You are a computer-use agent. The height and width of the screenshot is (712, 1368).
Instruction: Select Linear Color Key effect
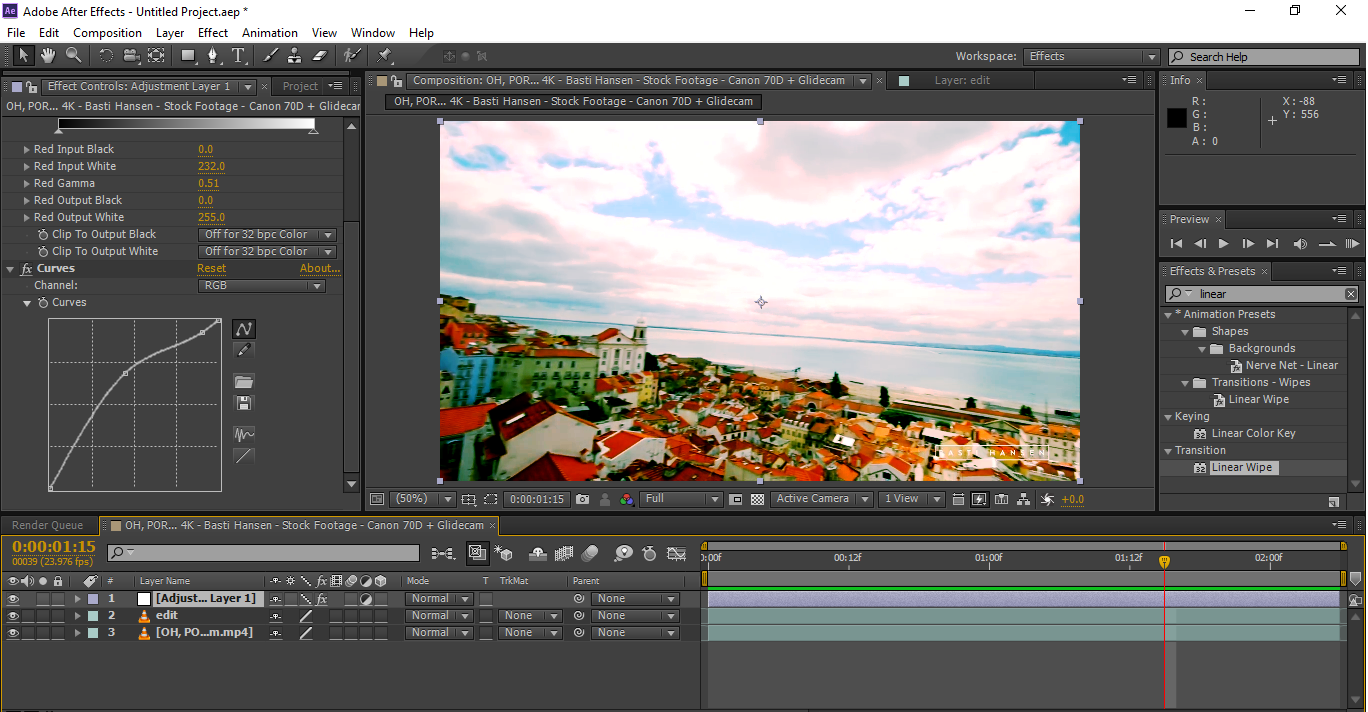pyautogui.click(x=1253, y=434)
